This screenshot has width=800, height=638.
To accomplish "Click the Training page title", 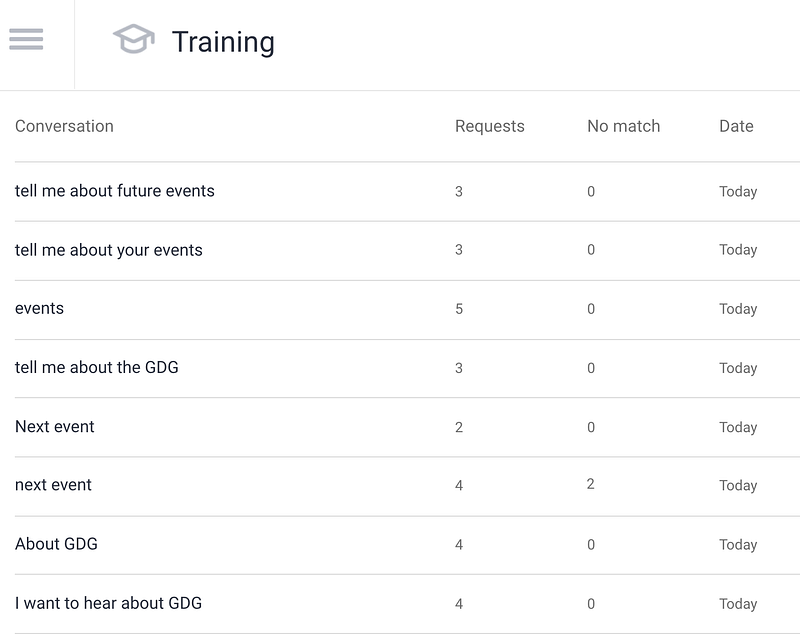I will tap(223, 42).
